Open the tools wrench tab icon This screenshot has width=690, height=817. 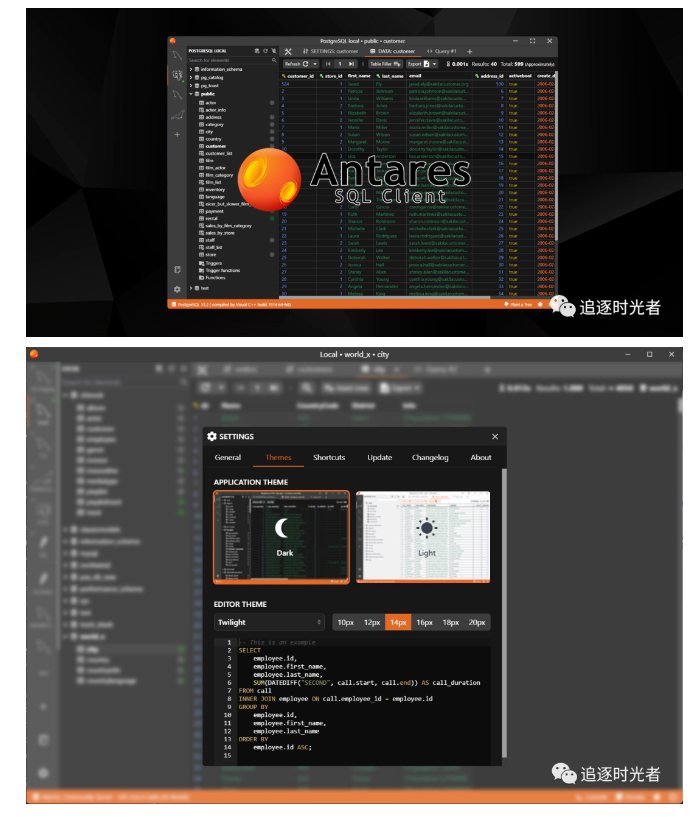(288, 51)
